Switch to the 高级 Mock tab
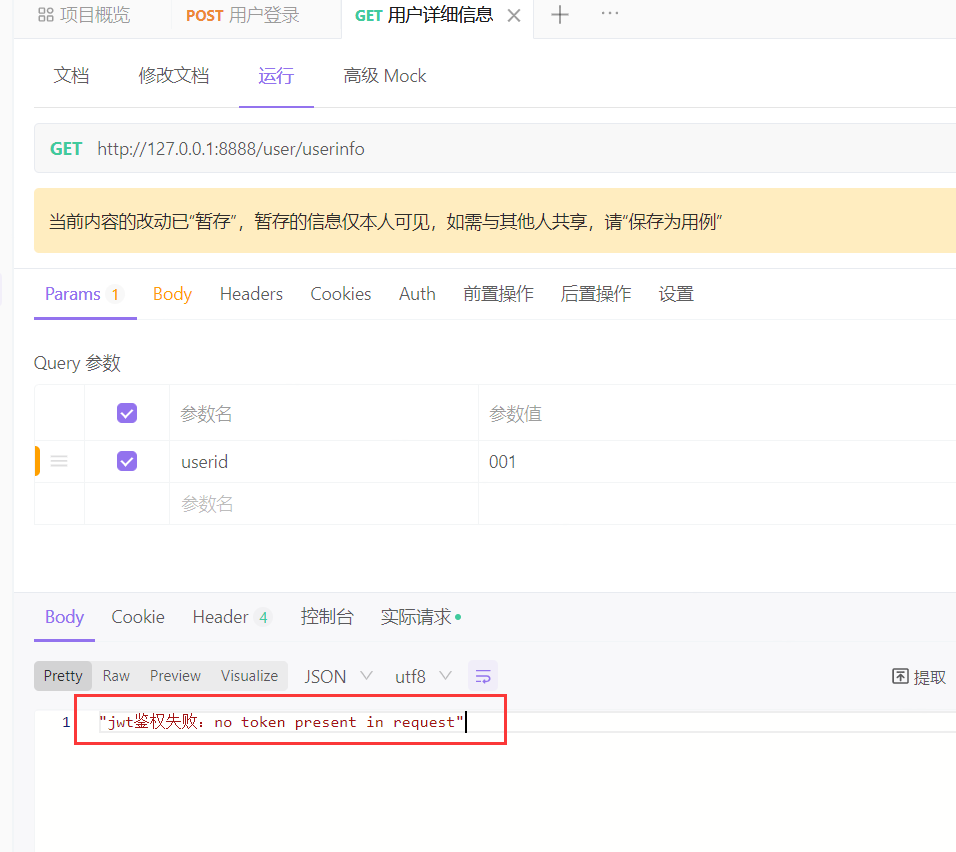 pyautogui.click(x=384, y=75)
